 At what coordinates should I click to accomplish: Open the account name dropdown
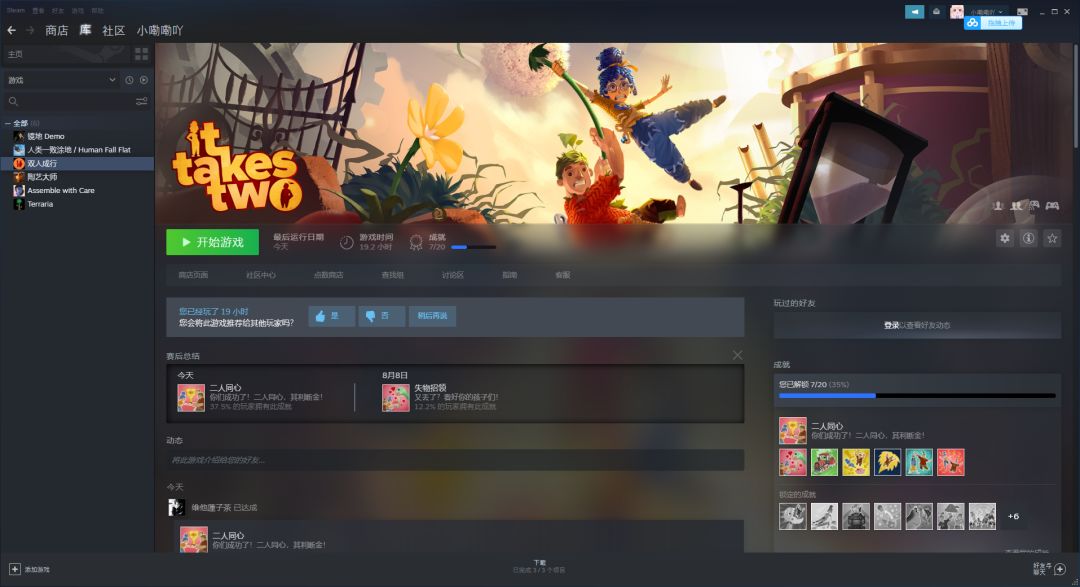pos(986,12)
